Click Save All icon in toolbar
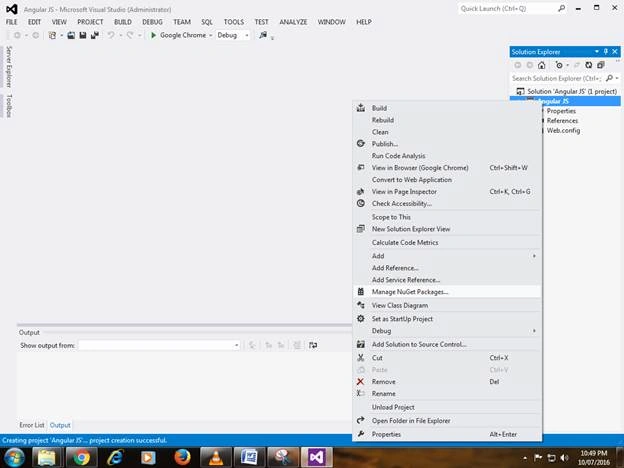The height and width of the screenshot is (468, 624). tap(95, 35)
